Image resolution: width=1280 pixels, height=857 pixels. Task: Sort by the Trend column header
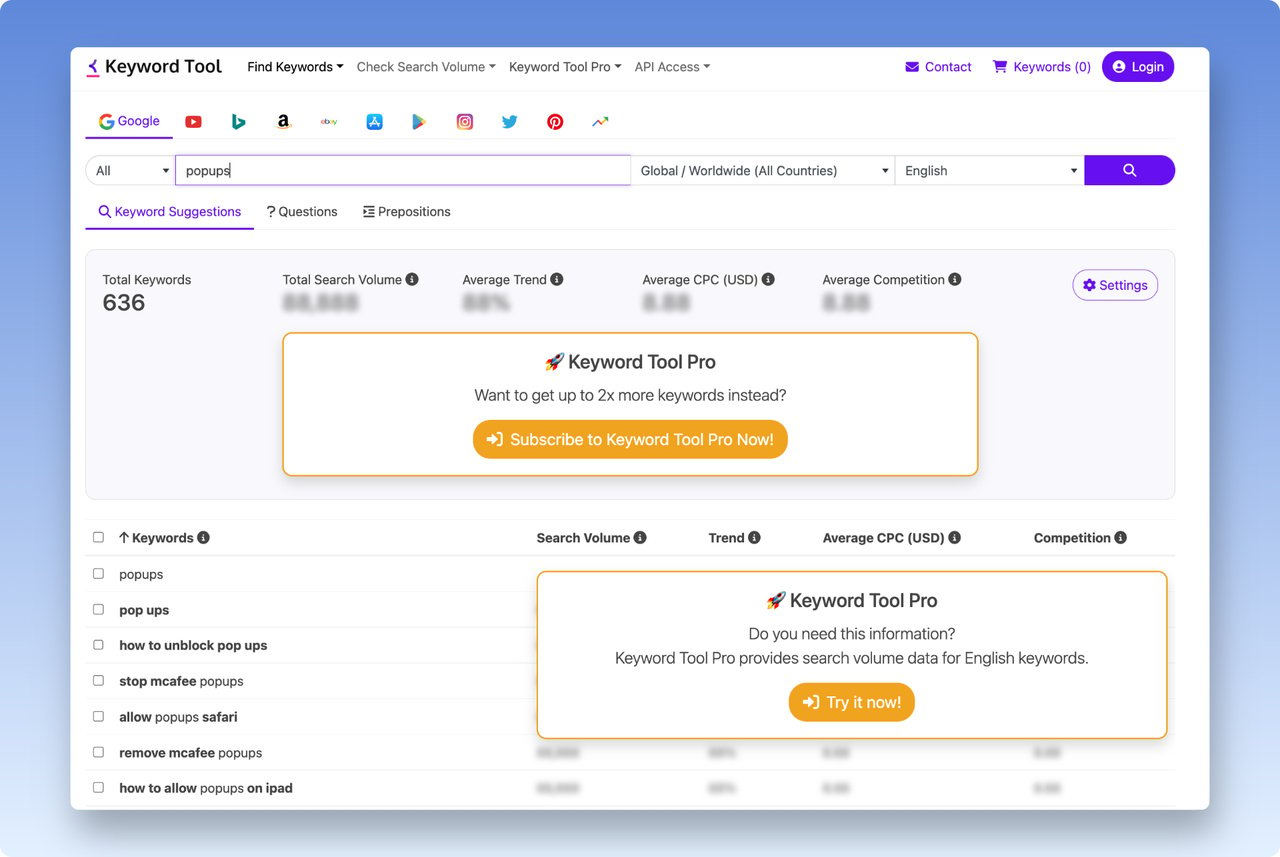(726, 538)
